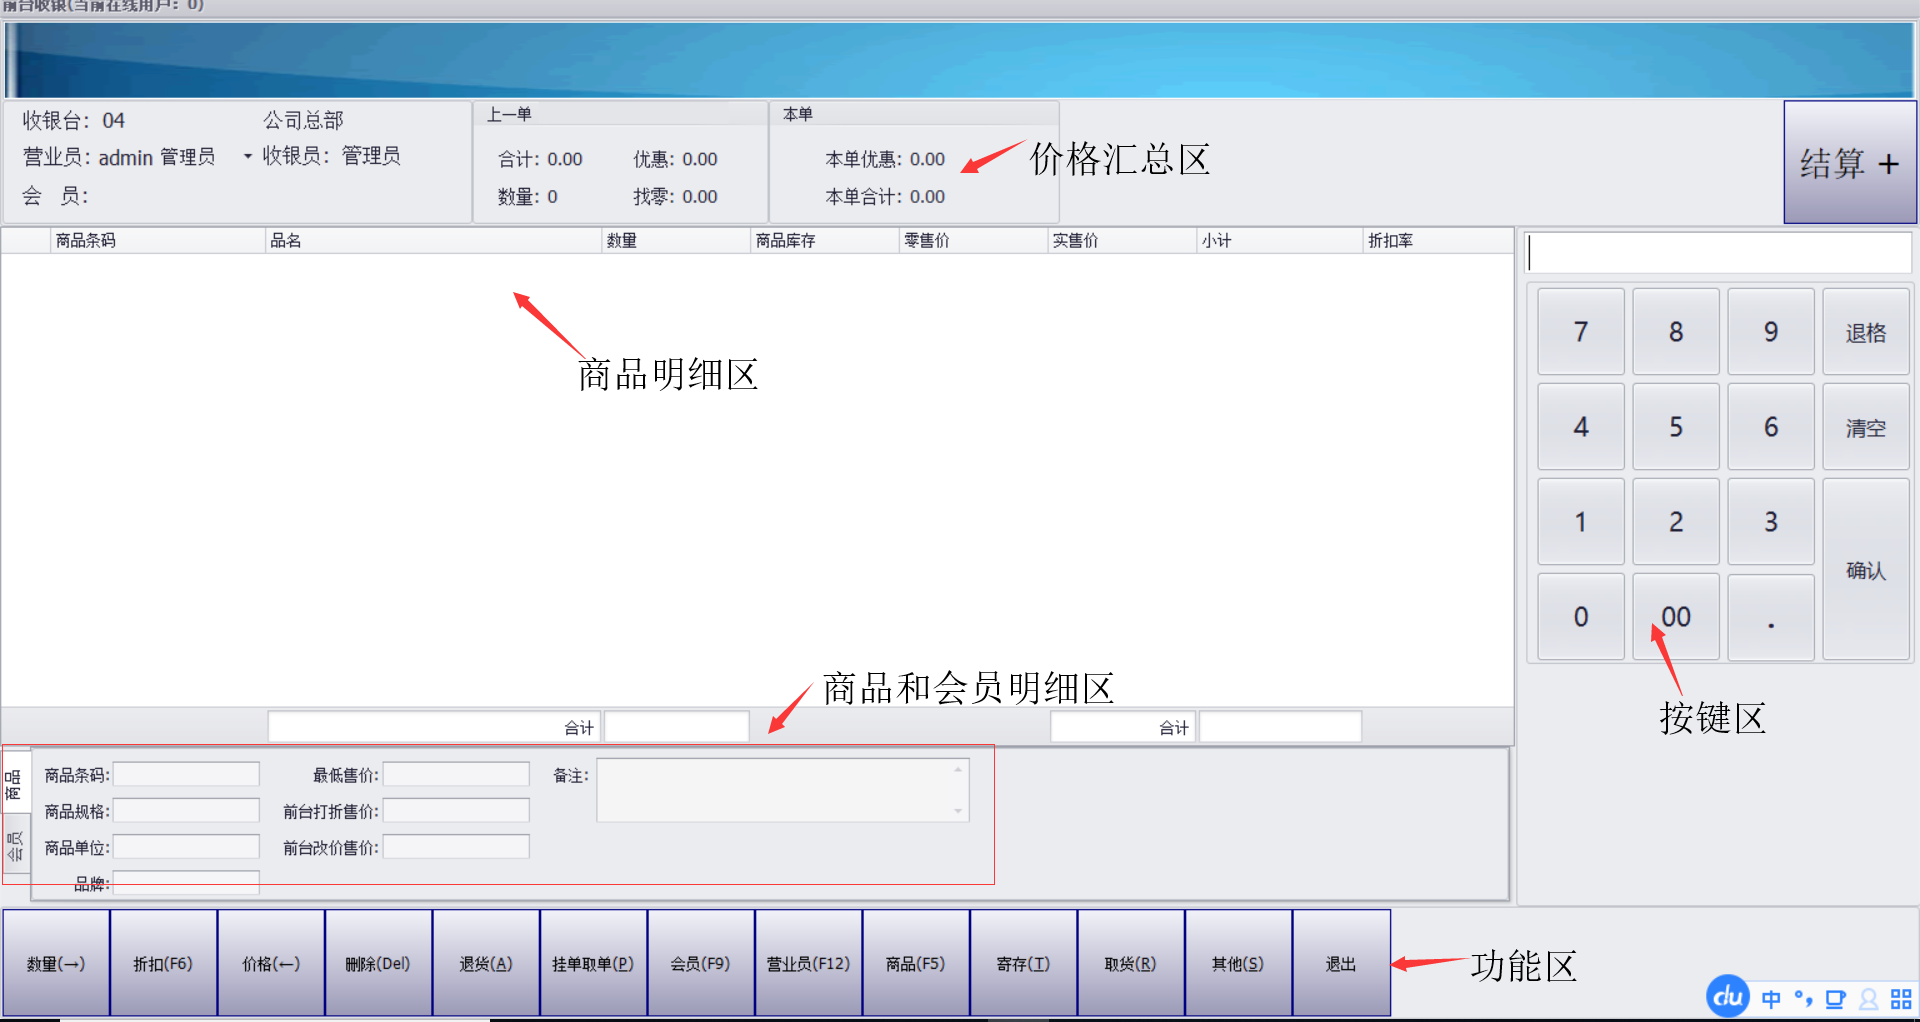
Task: Click the 零售价 column header
Action: (x=974, y=240)
